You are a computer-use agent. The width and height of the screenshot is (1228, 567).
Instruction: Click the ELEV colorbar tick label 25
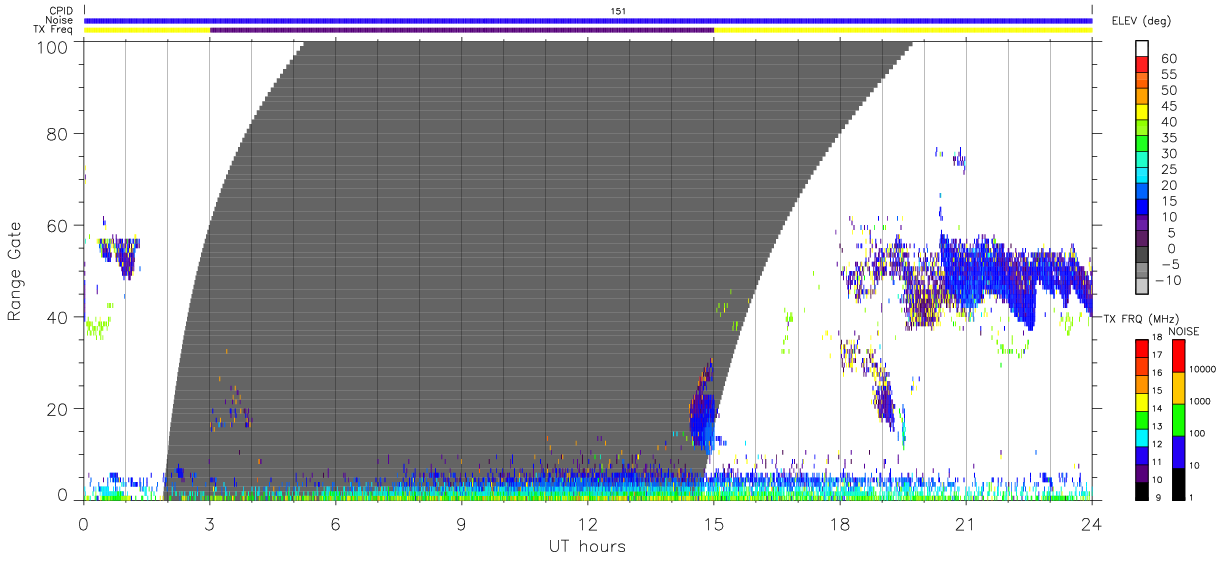pyautogui.click(x=1169, y=169)
